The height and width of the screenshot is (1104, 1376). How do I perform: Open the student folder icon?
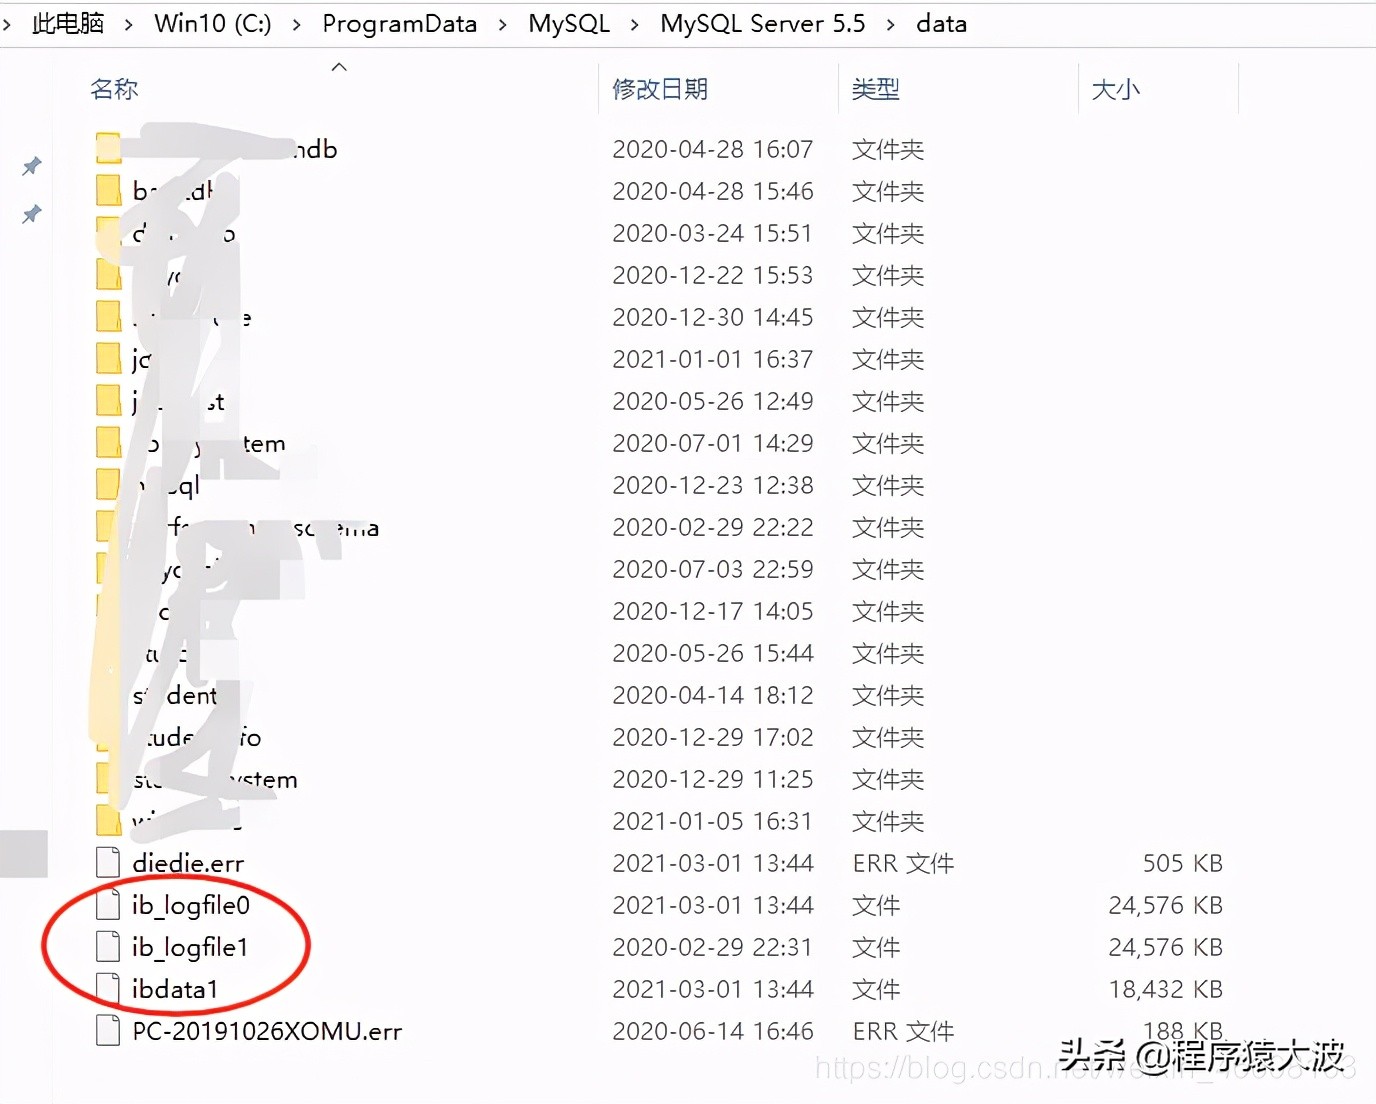pyautogui.click(x=106, y=695)
